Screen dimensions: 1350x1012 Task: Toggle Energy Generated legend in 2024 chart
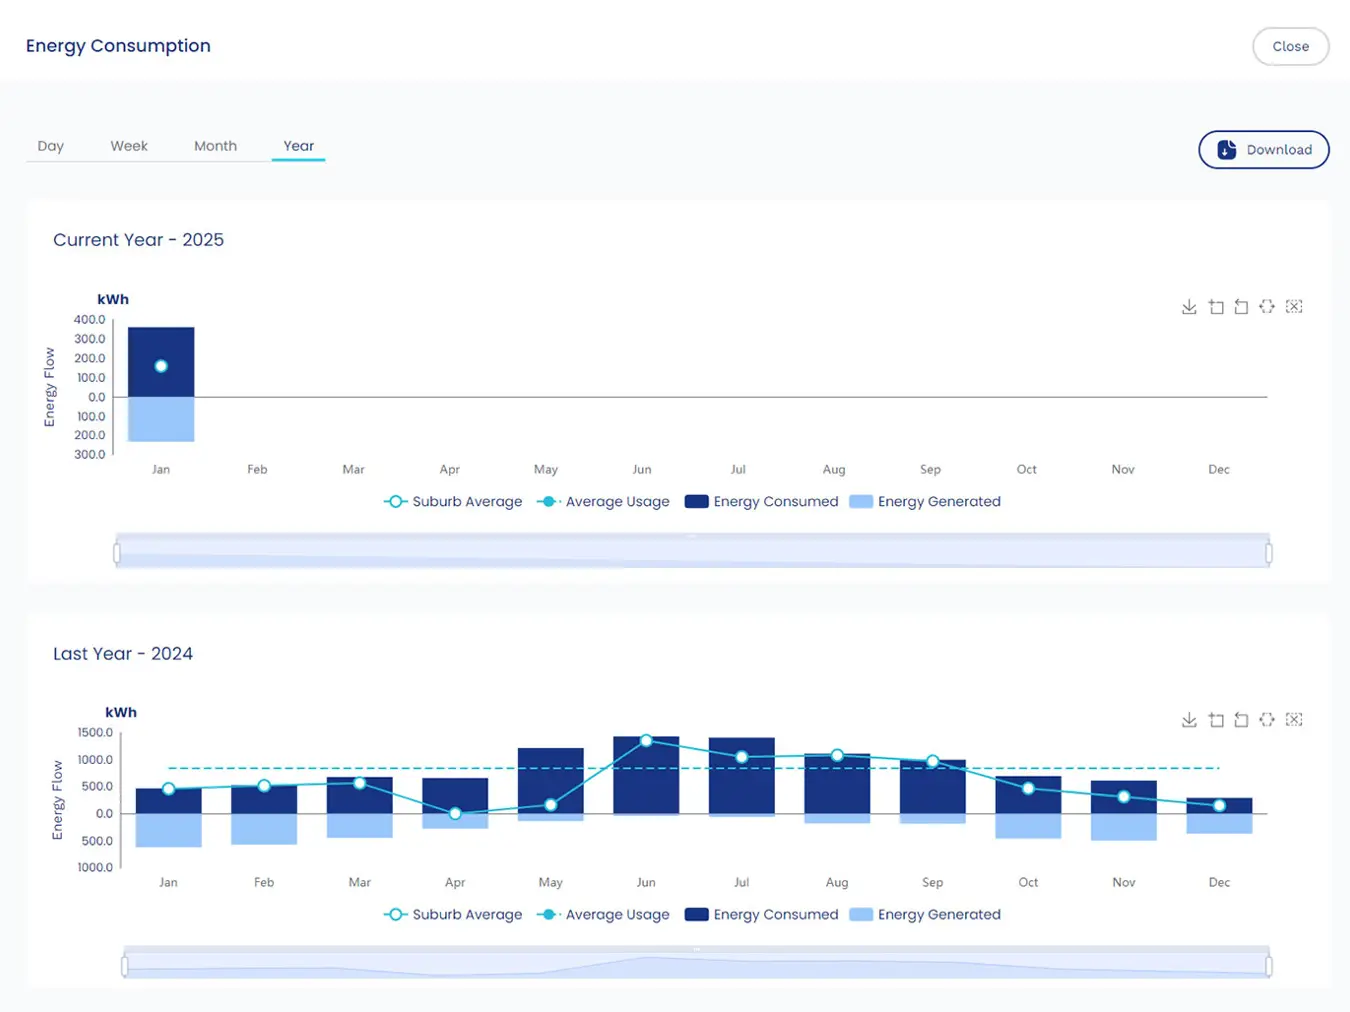coord(925,915)
